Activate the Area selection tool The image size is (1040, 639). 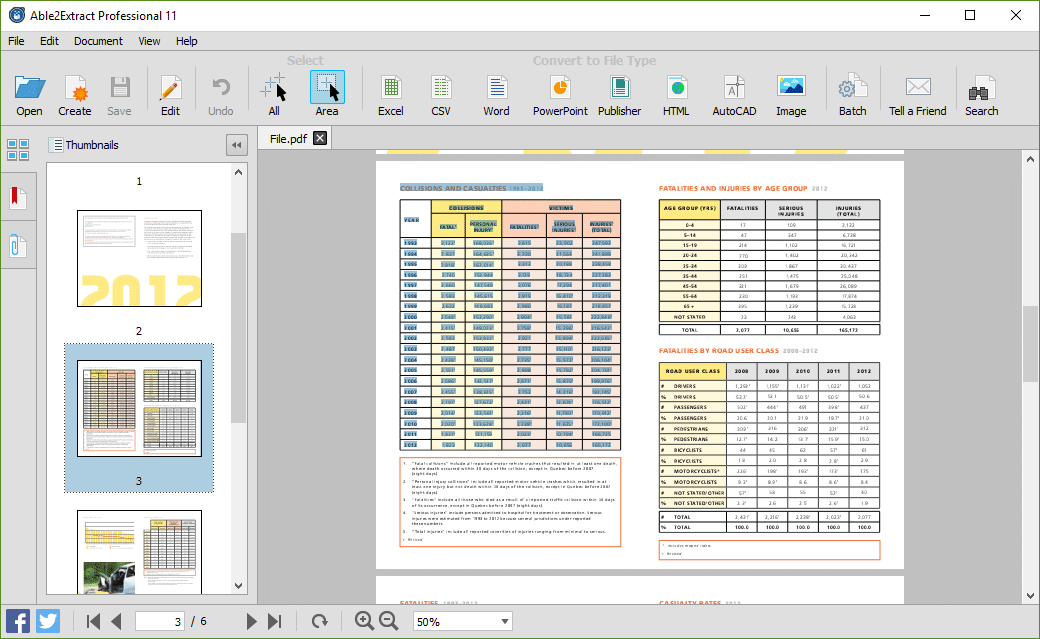(327, 95)
